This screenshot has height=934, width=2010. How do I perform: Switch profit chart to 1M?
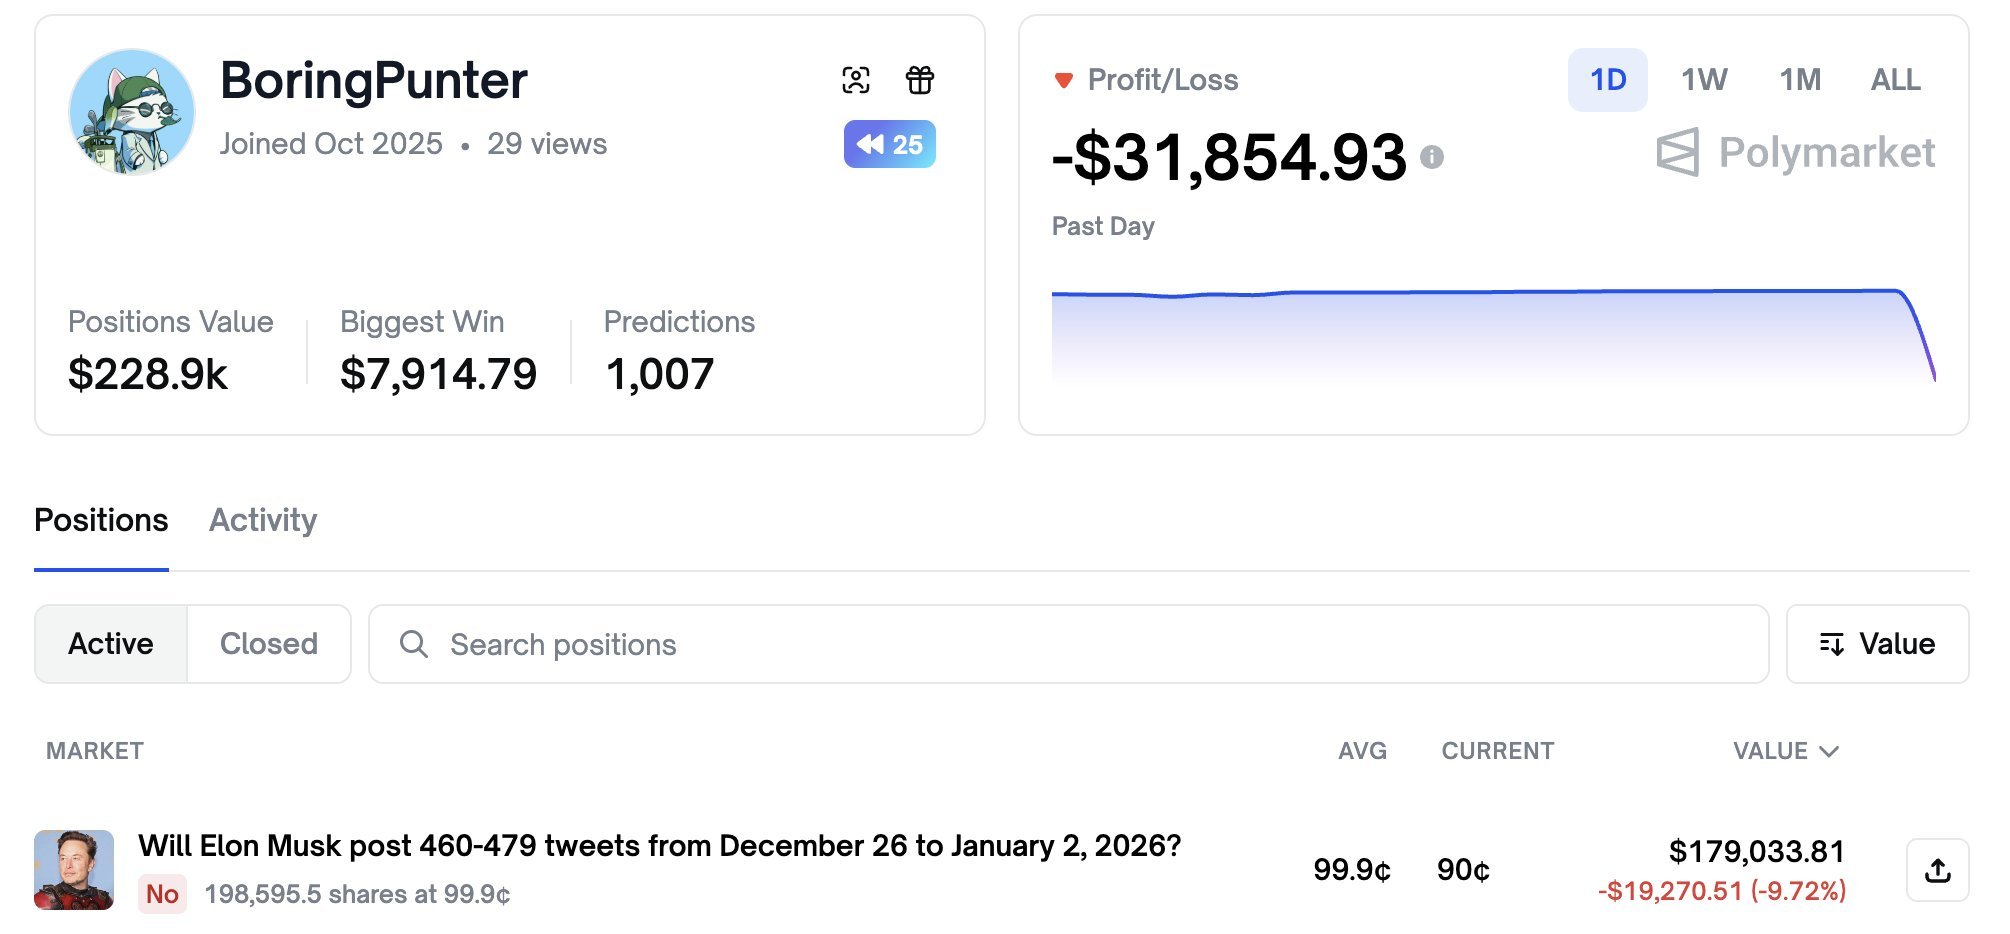point(1800,80)
